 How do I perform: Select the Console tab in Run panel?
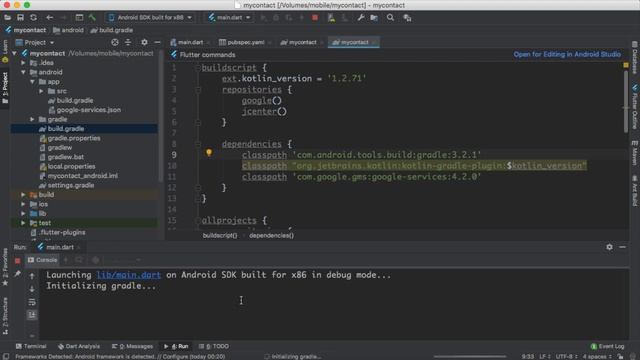[x=42, y=260]
